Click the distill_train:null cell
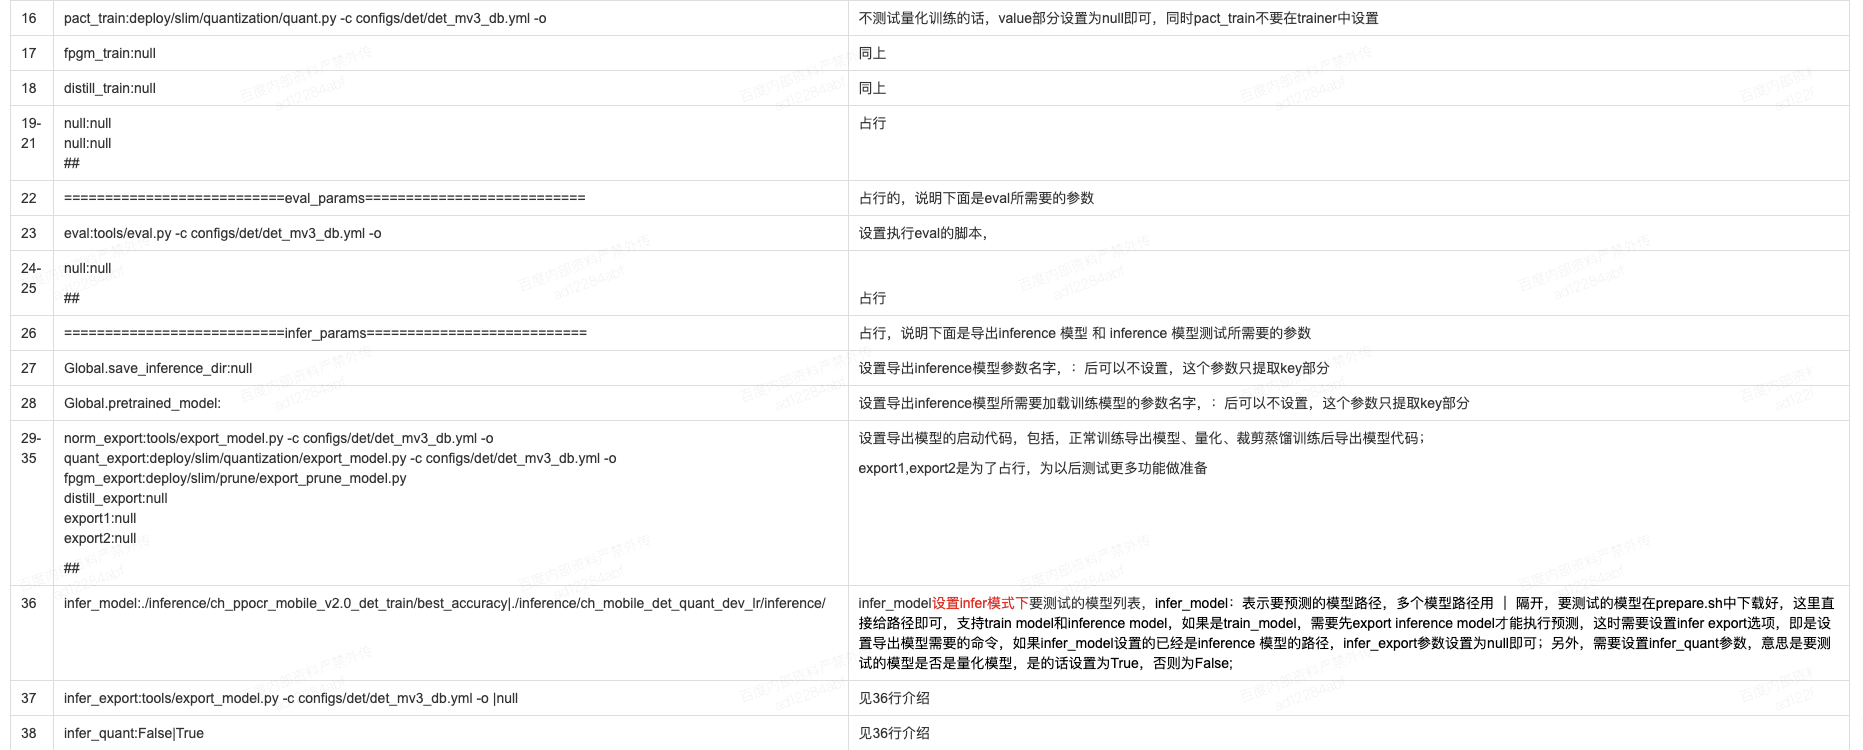The width and height of the screenshot is (1863, 750). [x=450, y=88]
